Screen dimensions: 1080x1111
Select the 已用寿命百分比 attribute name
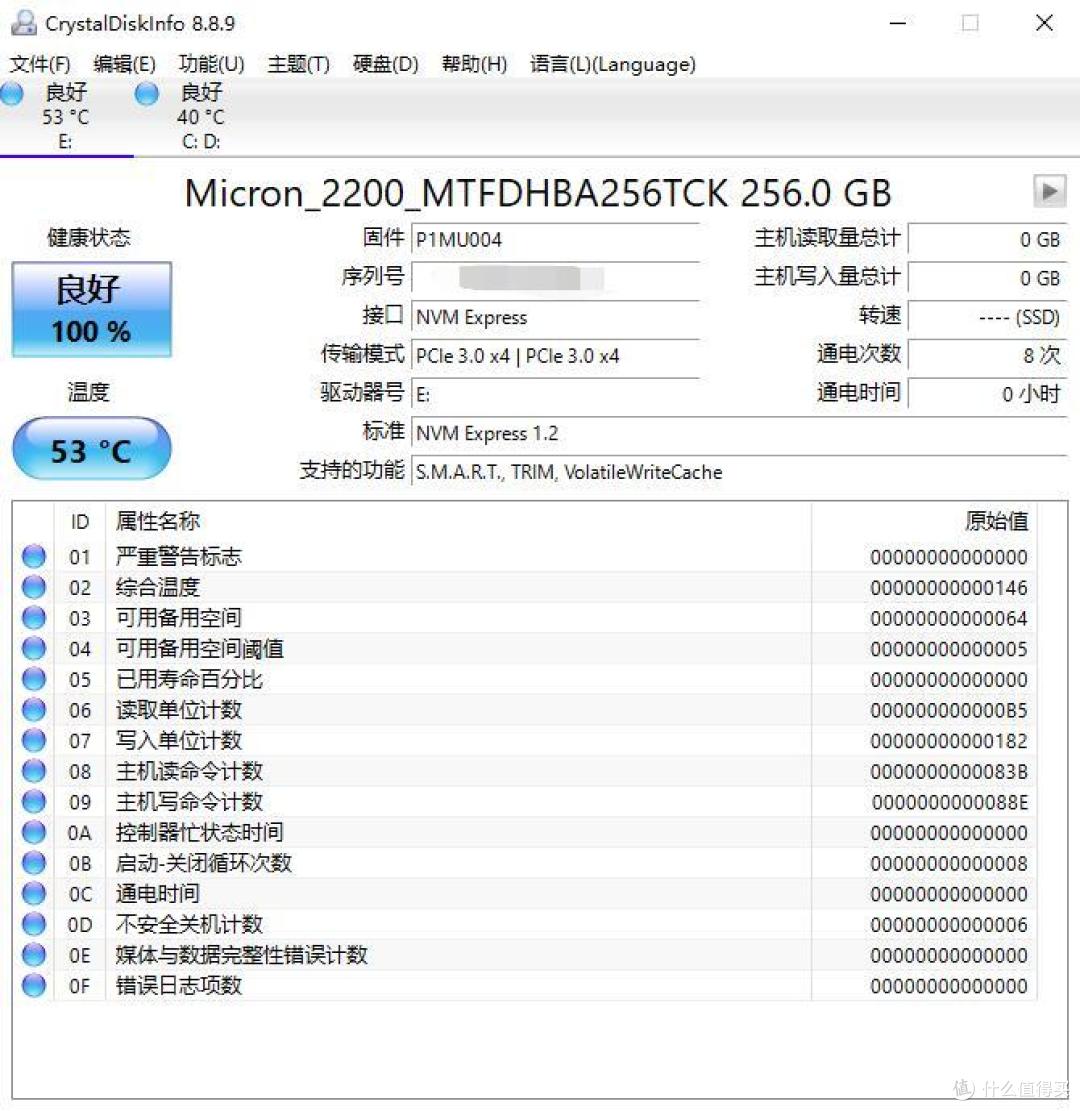click(x=189, y=679)
